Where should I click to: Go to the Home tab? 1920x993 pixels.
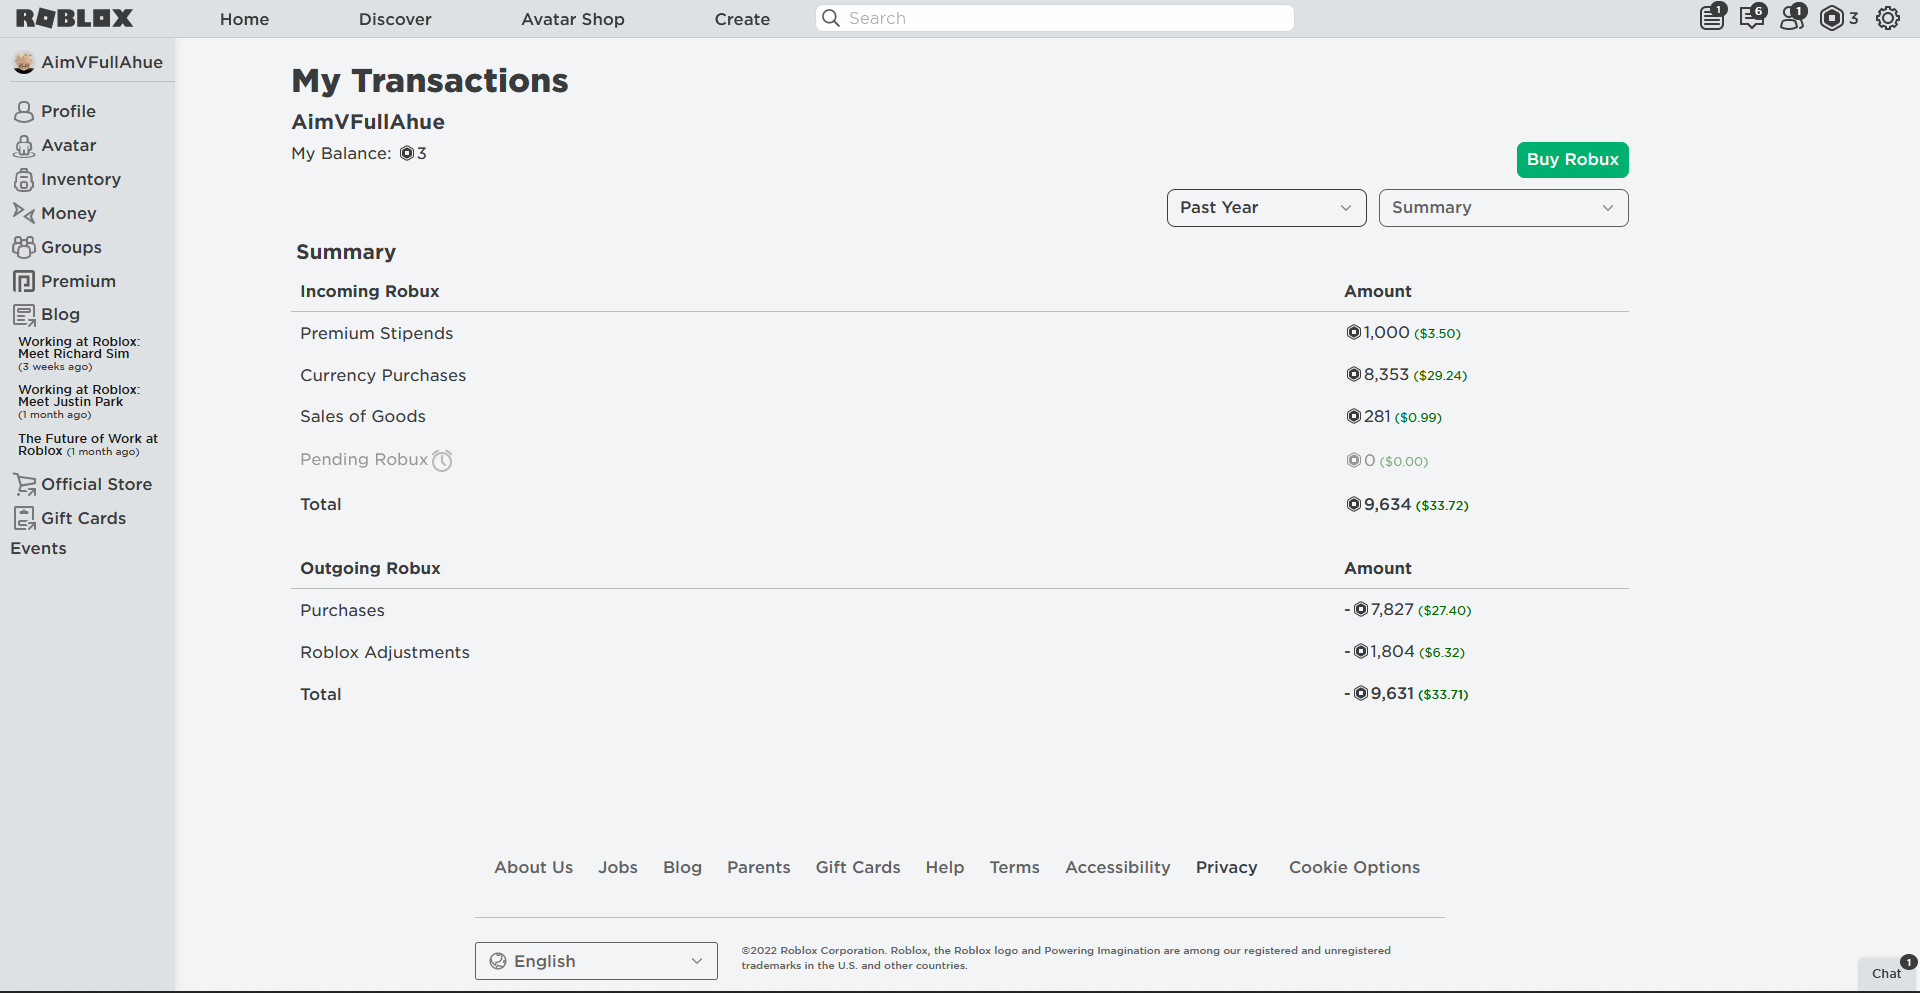tap(244, 19)
